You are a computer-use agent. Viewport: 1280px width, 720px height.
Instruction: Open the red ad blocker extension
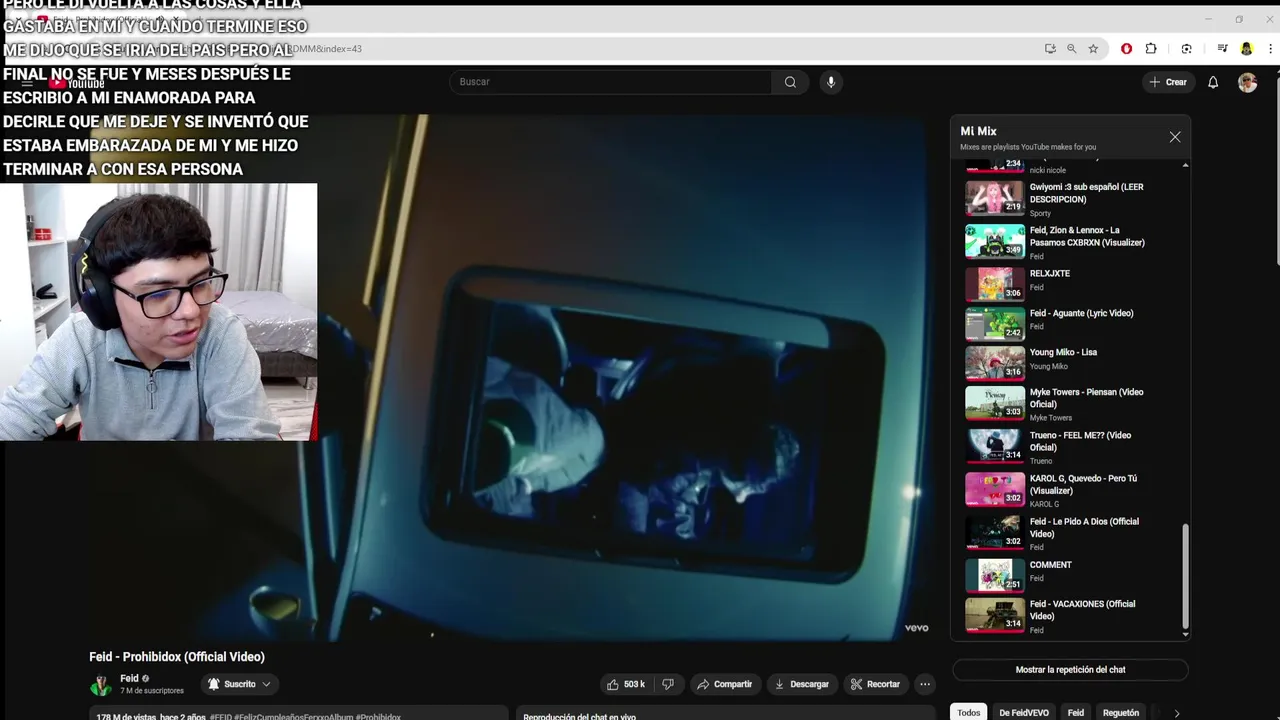coord(1126,49)
